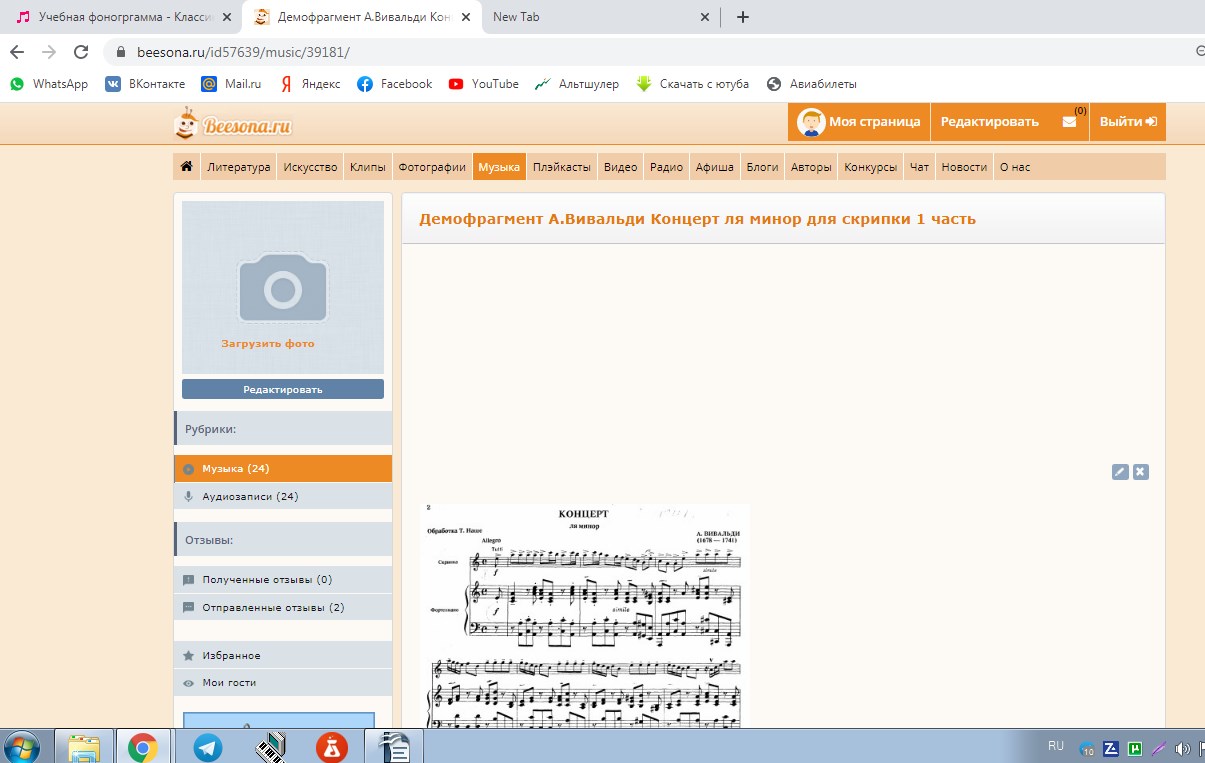
Task: Open the Музыка menu item
Action: pos(499,167)
